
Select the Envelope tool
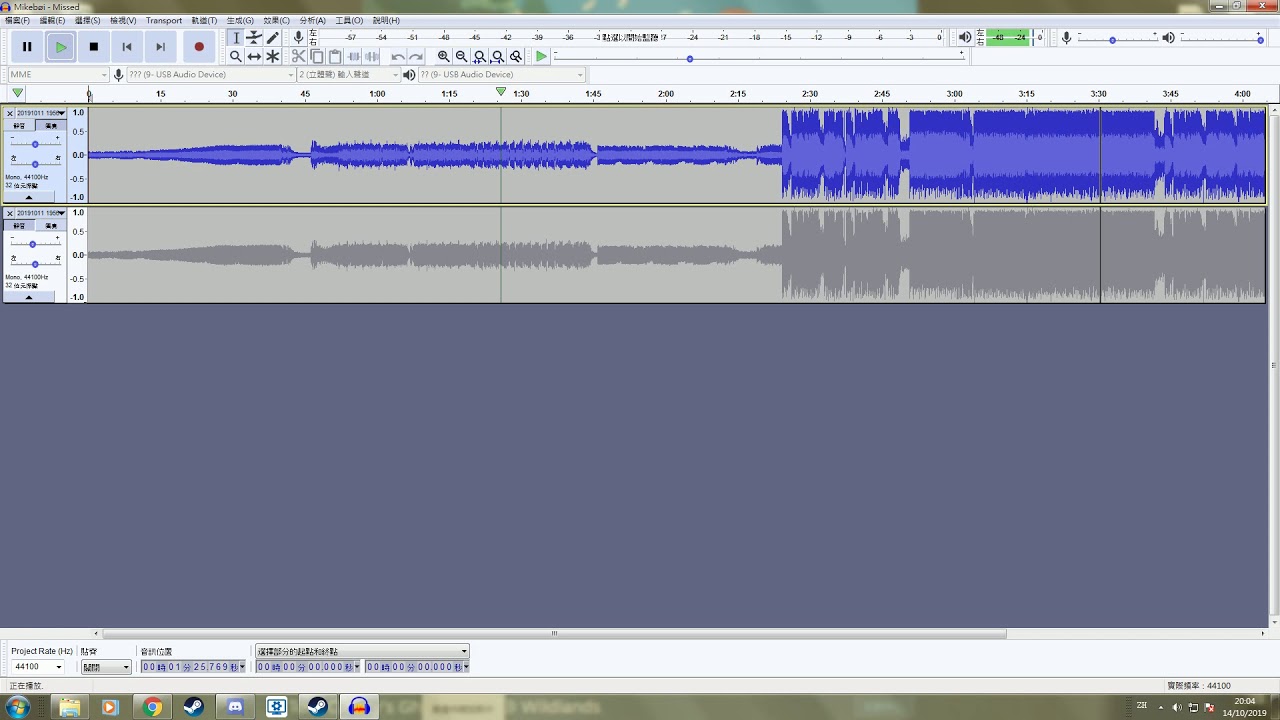[254, 38]
